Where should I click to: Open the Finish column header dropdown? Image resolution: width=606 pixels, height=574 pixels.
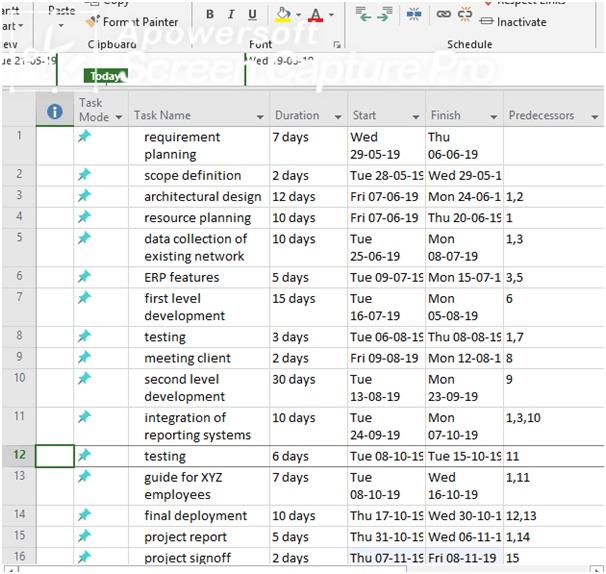coord(493,117)
